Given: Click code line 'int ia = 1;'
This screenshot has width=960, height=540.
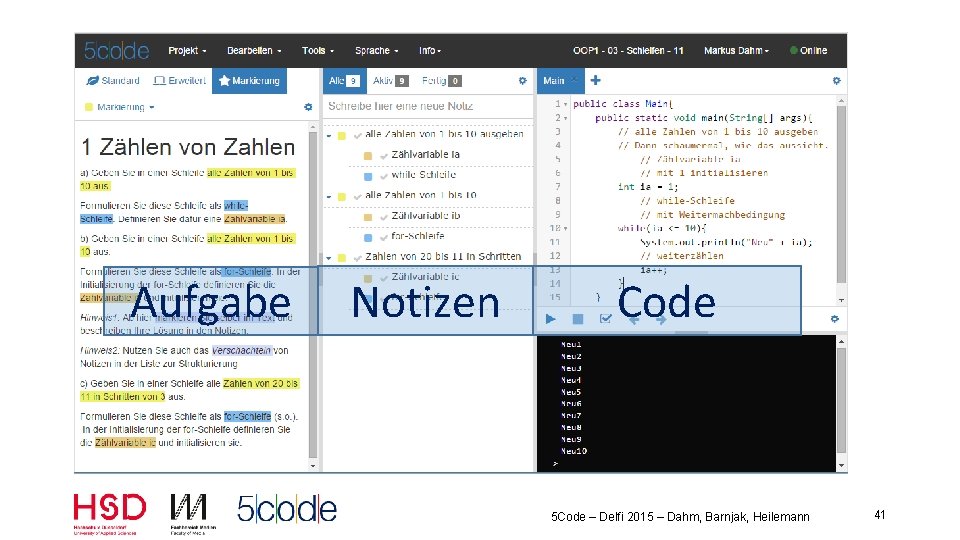Looking at the screenshot, I should click(x=648, y=187).
